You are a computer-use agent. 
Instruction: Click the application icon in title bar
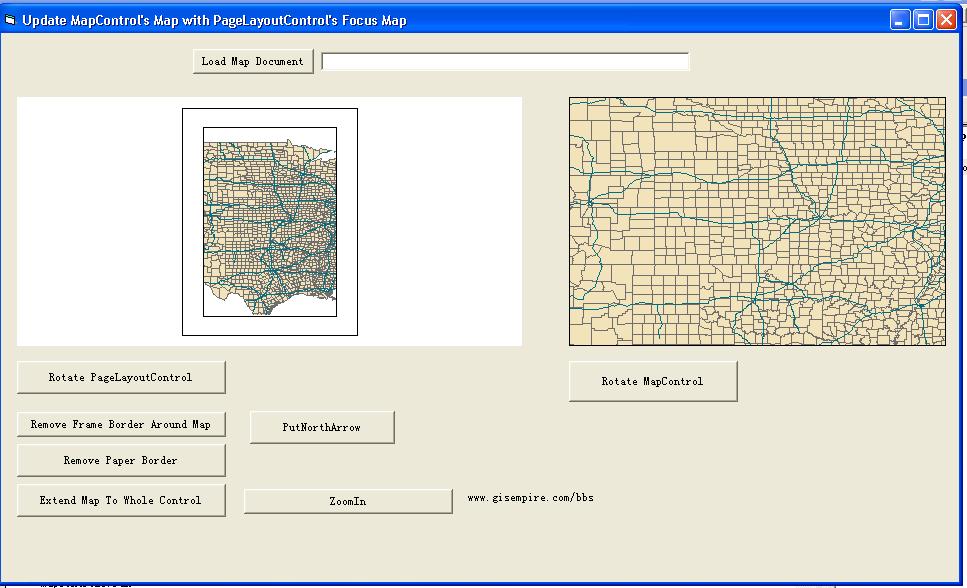click(10, 20)
